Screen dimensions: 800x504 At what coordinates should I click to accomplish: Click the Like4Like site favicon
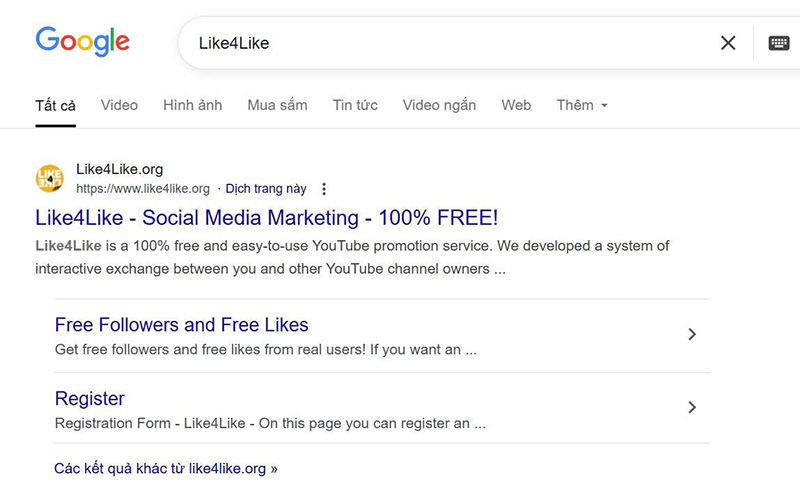pos(49,179)
